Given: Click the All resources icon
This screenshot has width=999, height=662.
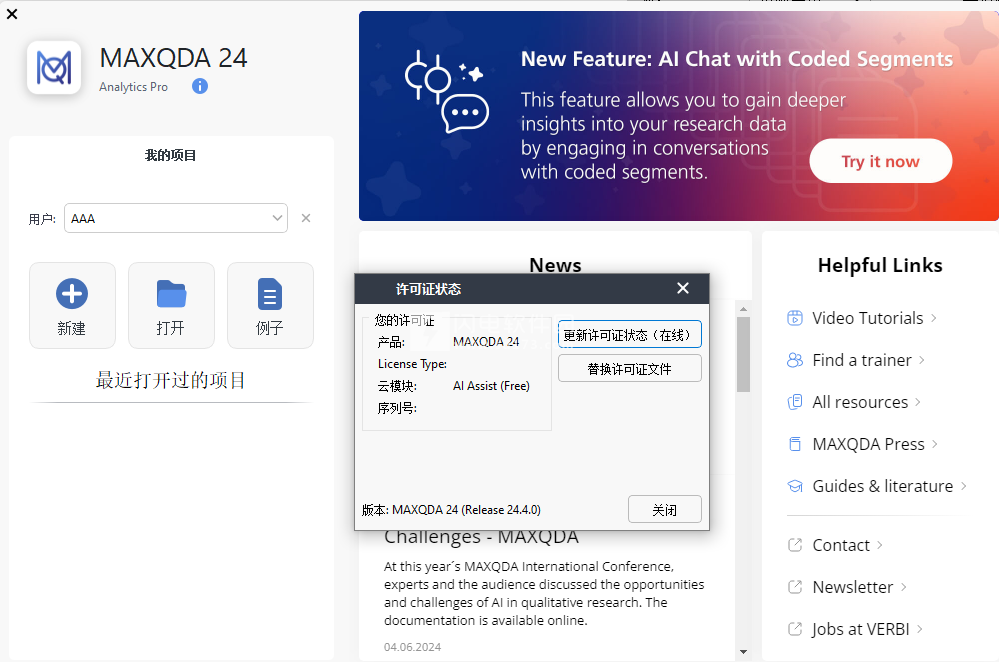Looking at the screenshot, I should tap(795, 402).
